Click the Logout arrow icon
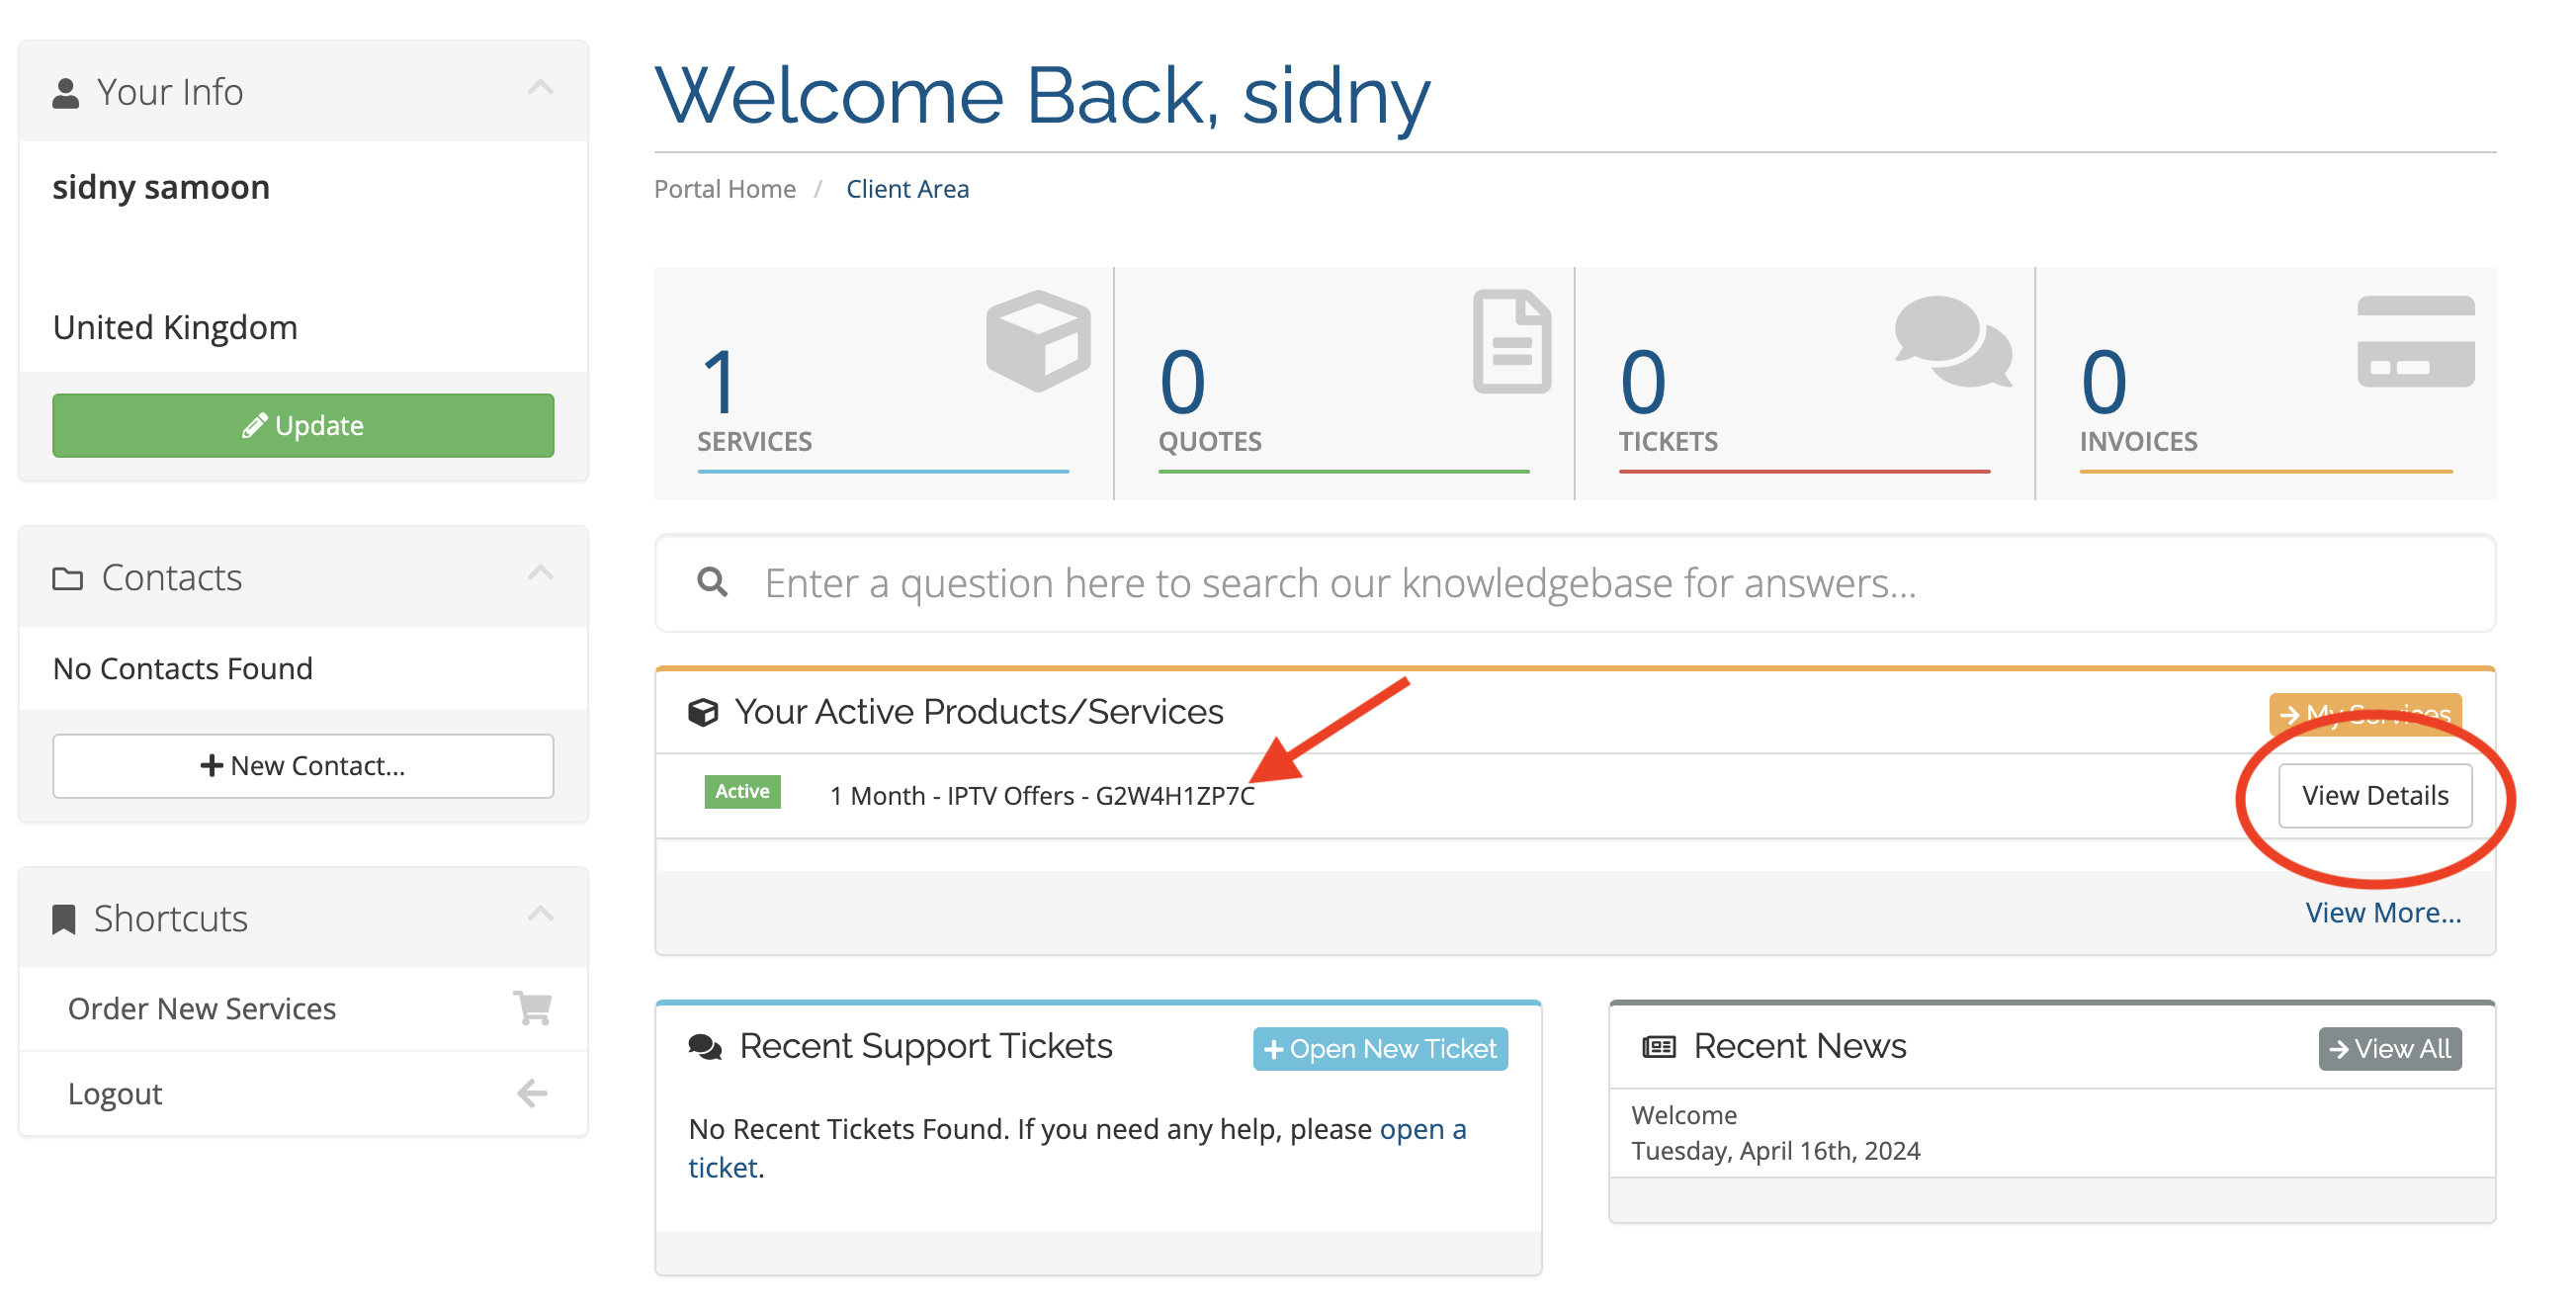 pyautogui.click(x=532, y=1093)
